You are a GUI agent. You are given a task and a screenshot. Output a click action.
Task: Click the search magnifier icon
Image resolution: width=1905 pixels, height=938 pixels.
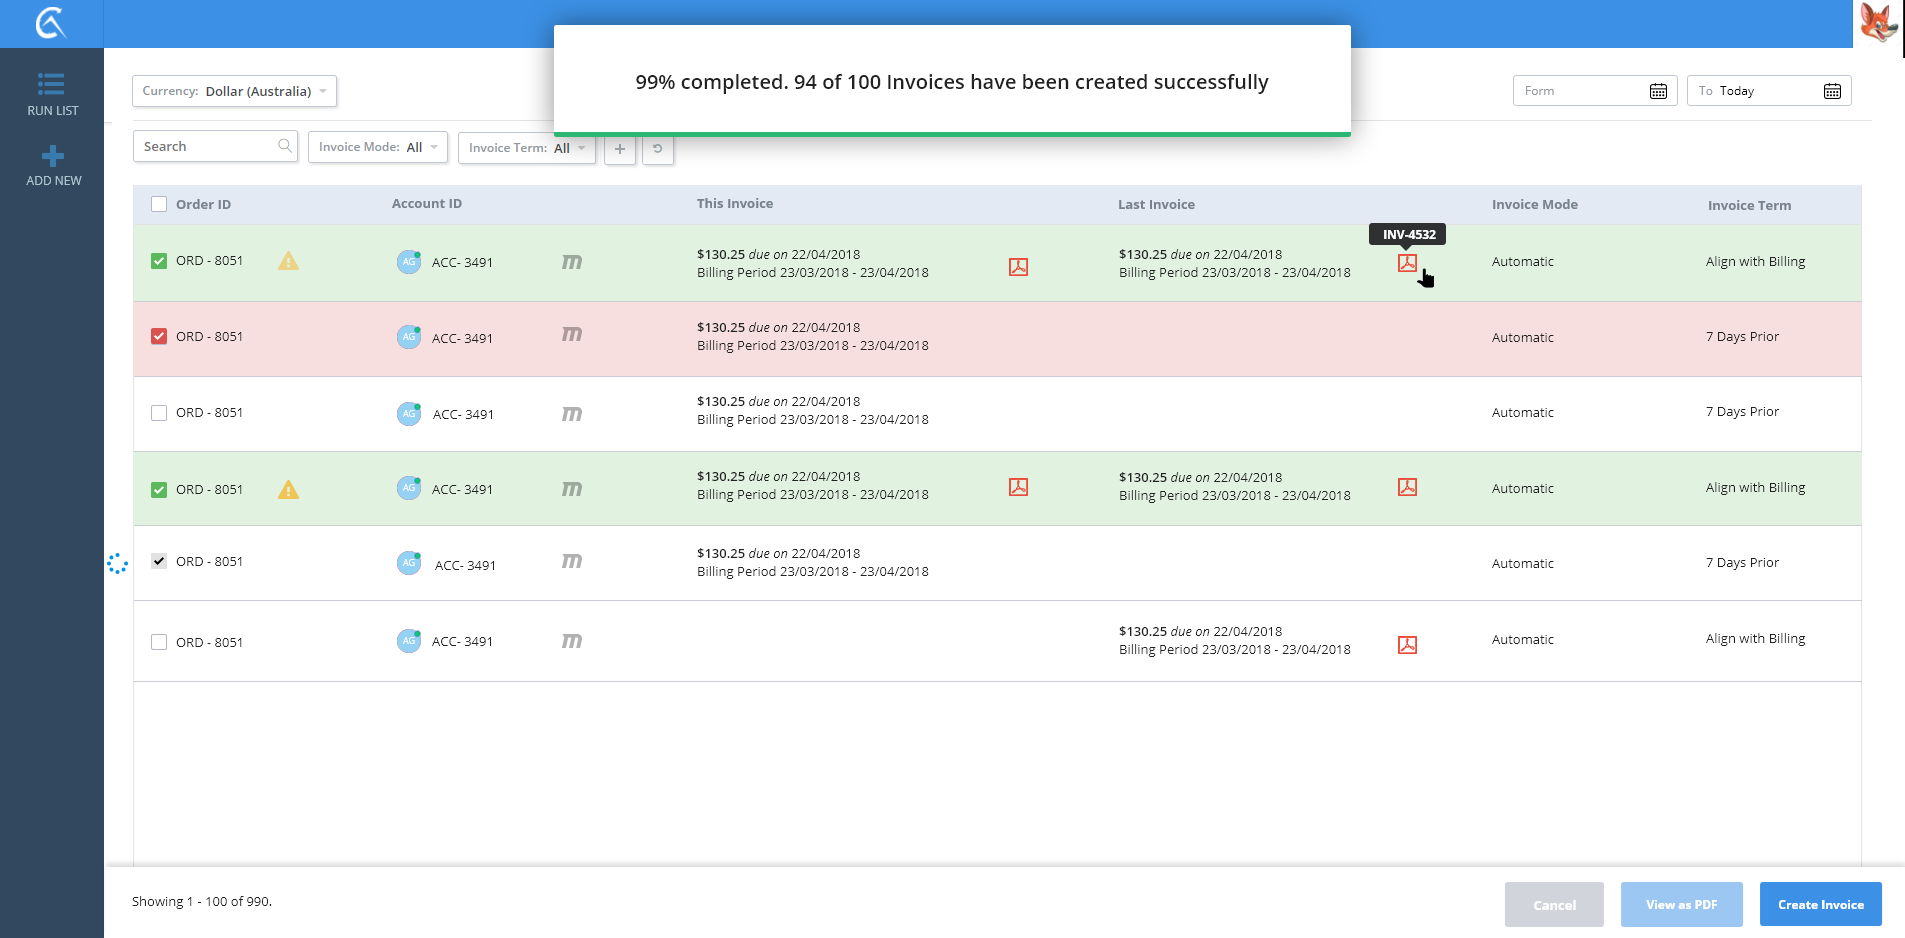285,146
